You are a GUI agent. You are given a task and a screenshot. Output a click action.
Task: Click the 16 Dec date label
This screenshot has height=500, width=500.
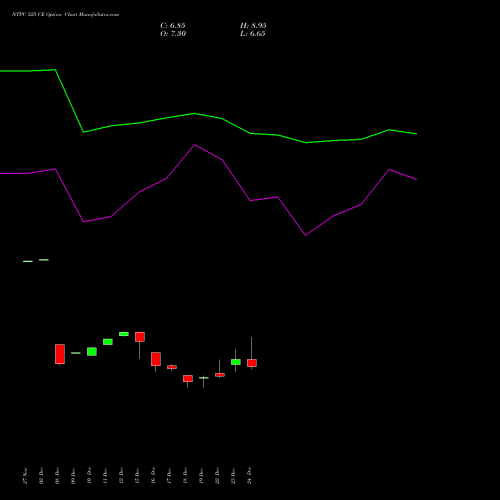click(153, 476)
